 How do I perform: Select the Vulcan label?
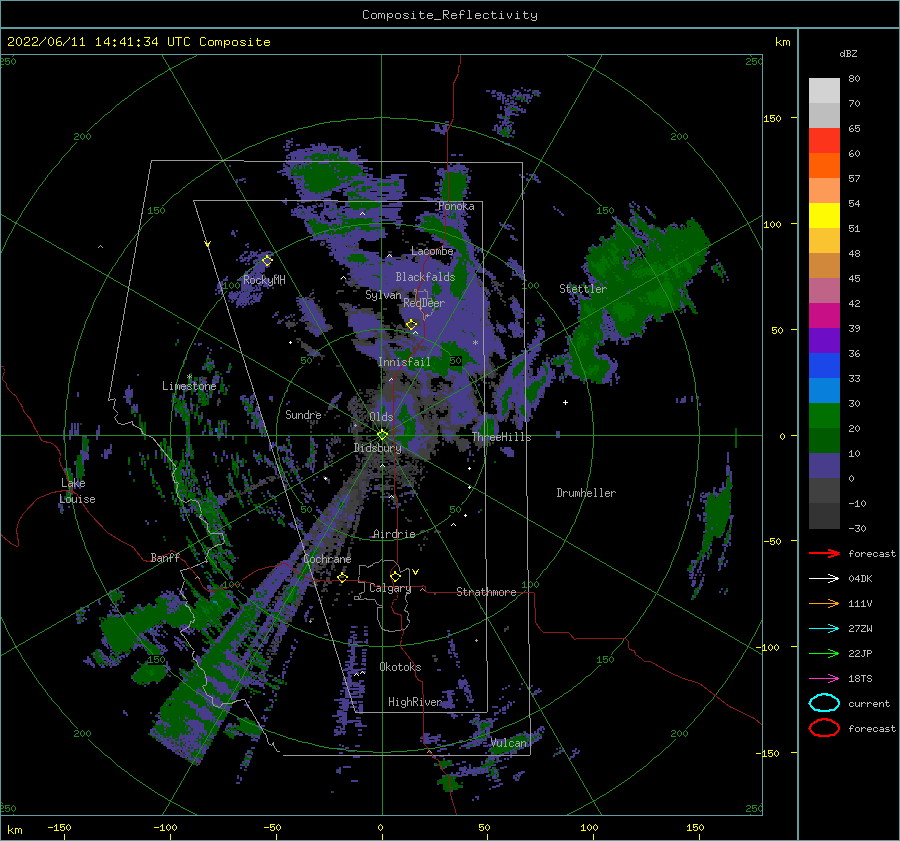pos(508,743)
